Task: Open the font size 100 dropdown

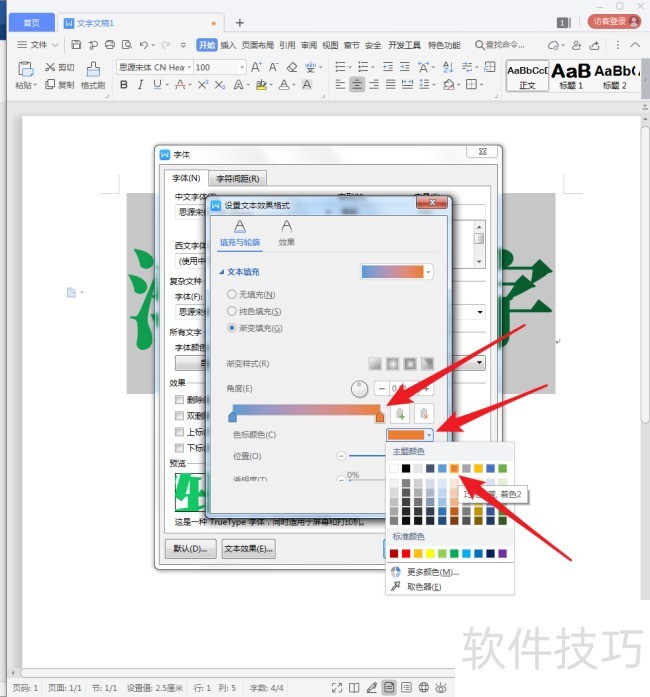Action: click(242, 67)
